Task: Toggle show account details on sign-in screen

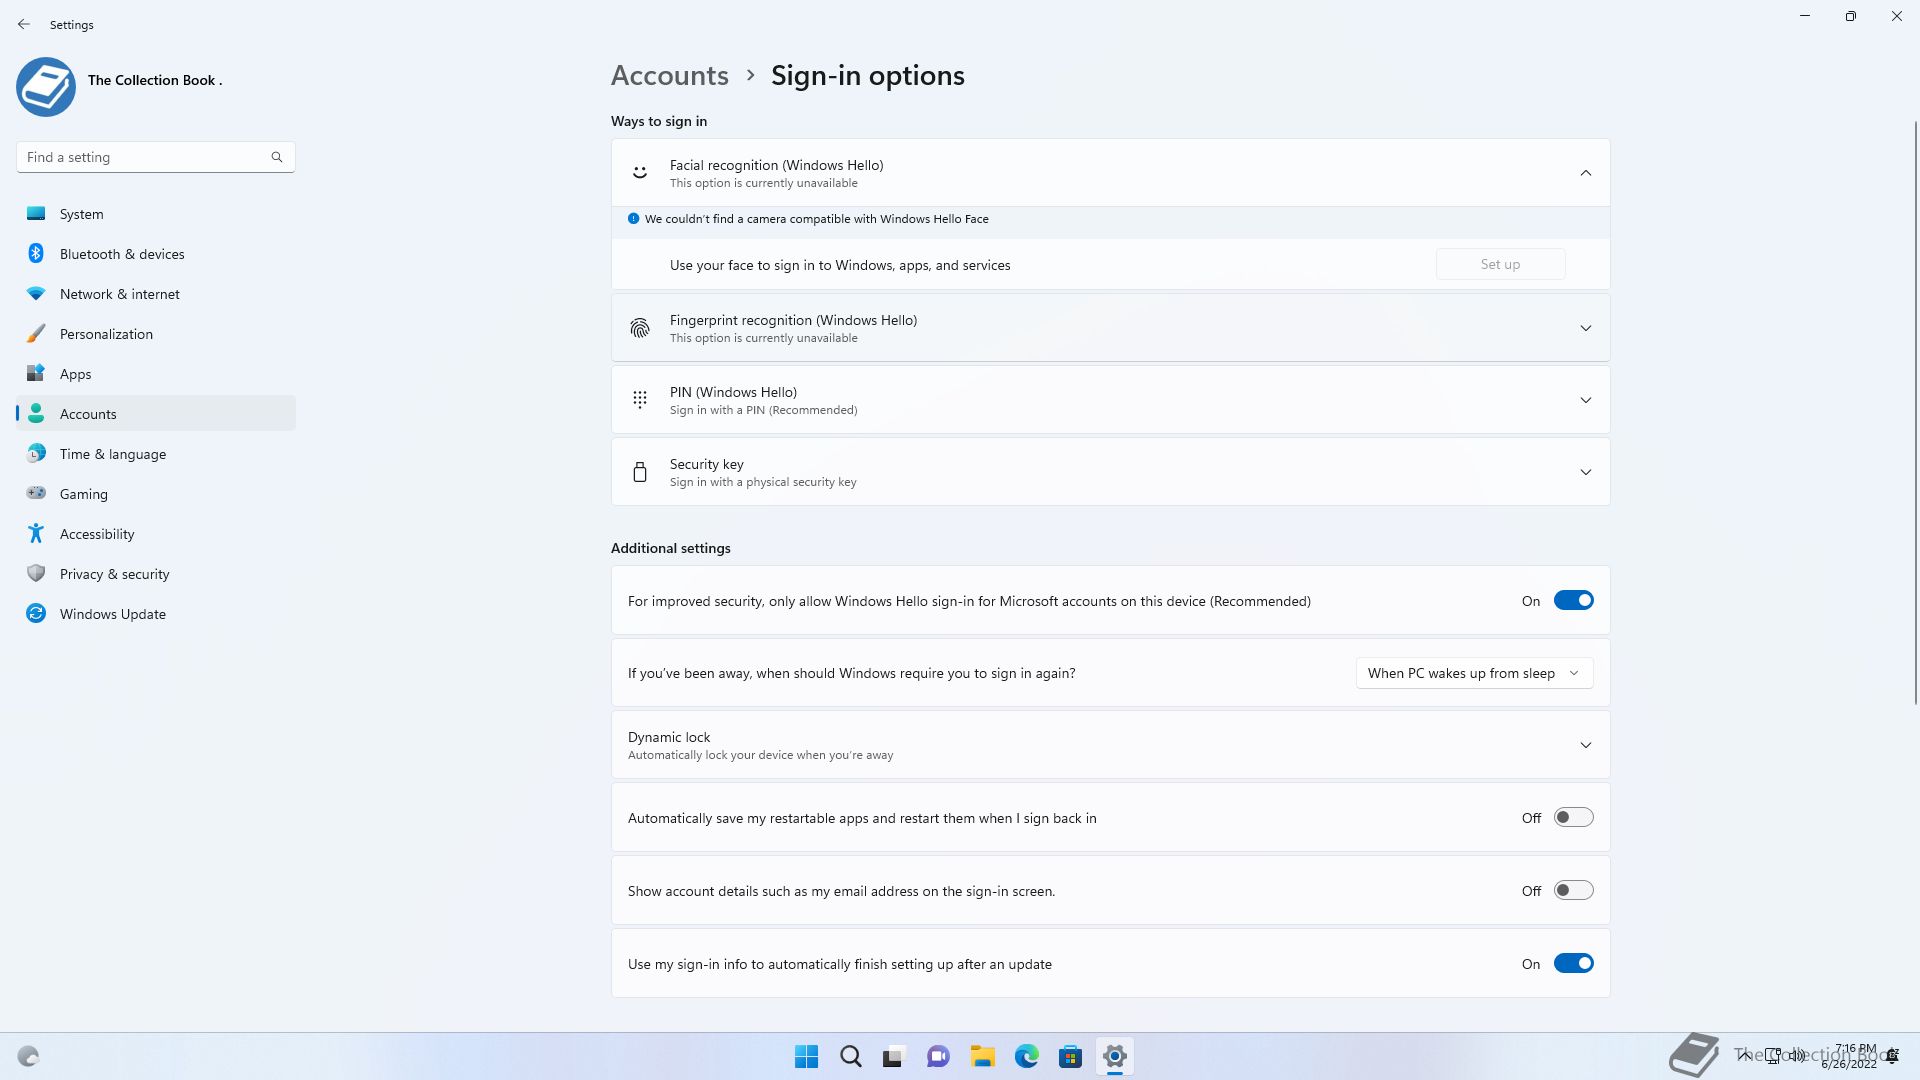Action: (1573, 890)
